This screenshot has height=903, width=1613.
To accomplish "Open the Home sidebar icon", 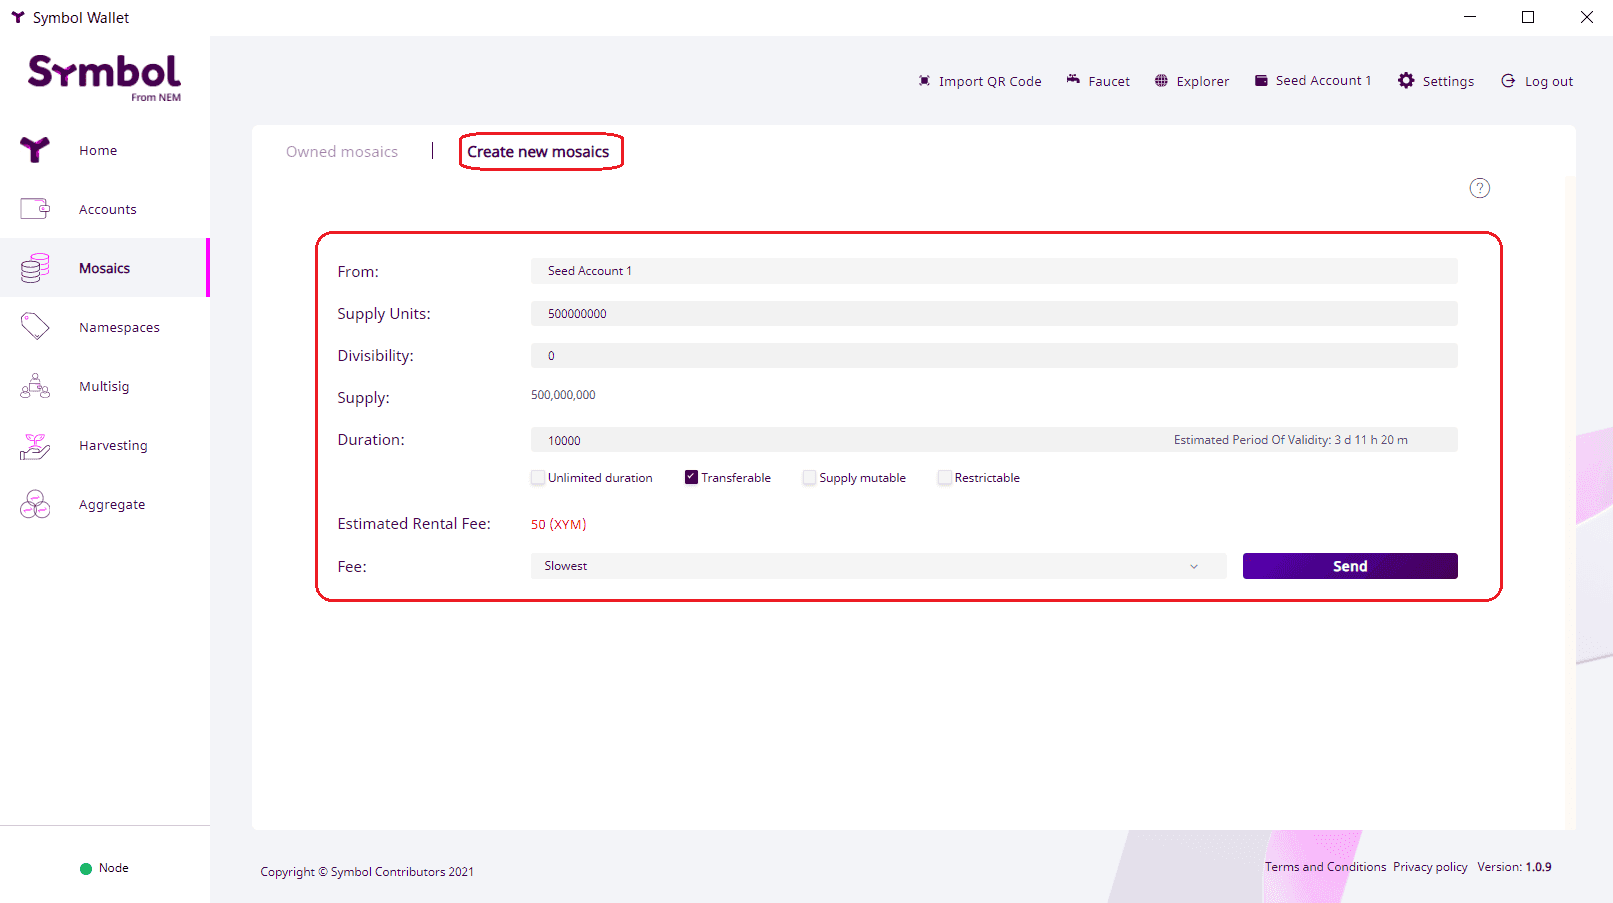I will click(35, 150).
